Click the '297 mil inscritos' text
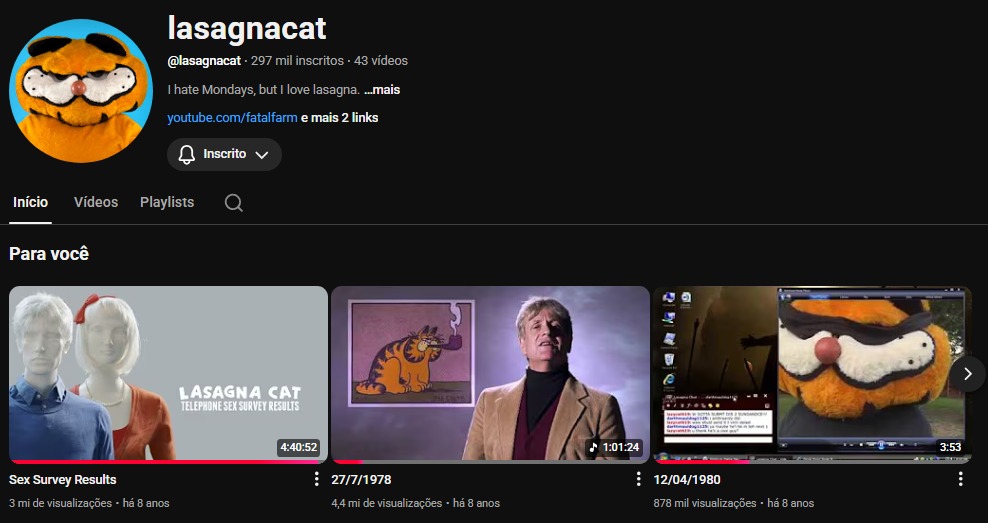 tap(297, 61)
